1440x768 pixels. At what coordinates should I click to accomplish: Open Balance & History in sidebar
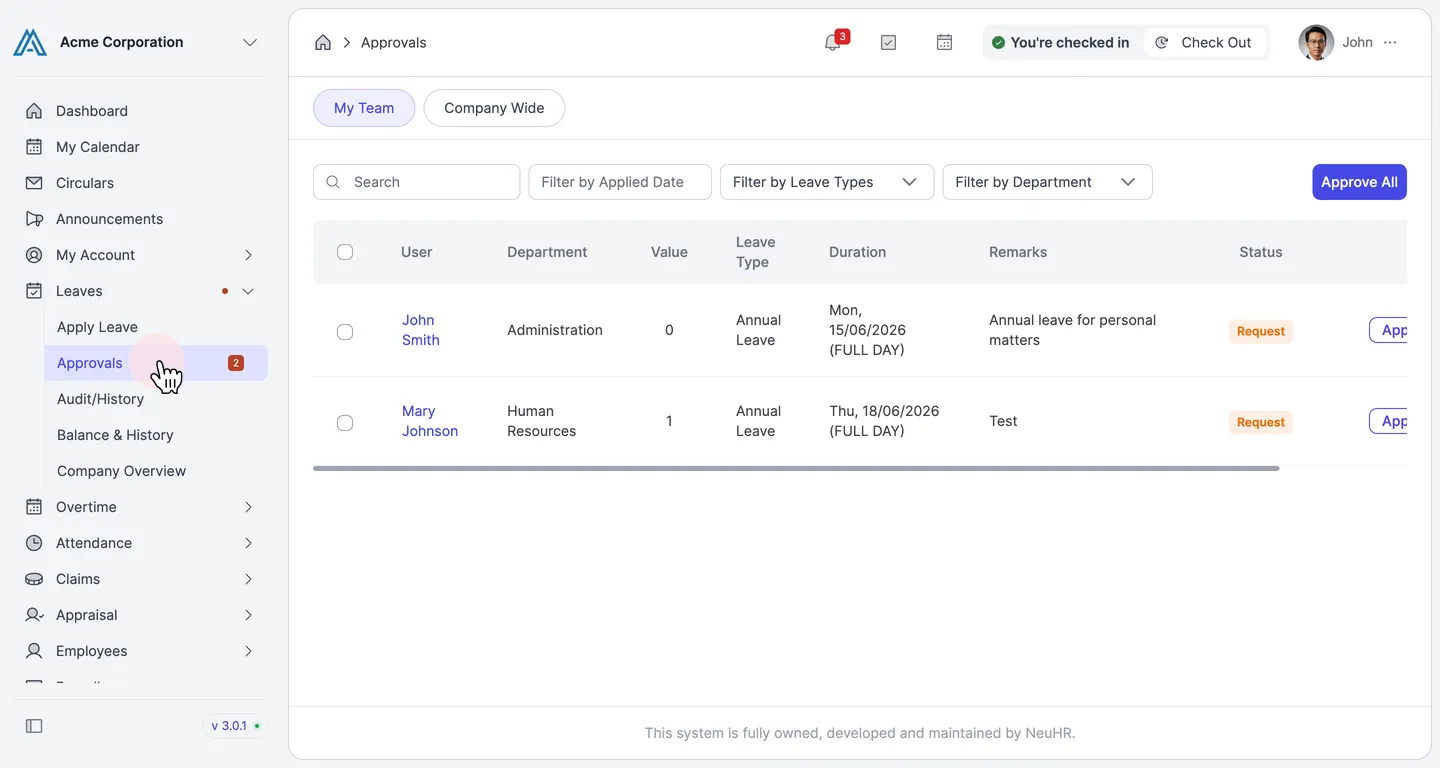click(115, 435)
